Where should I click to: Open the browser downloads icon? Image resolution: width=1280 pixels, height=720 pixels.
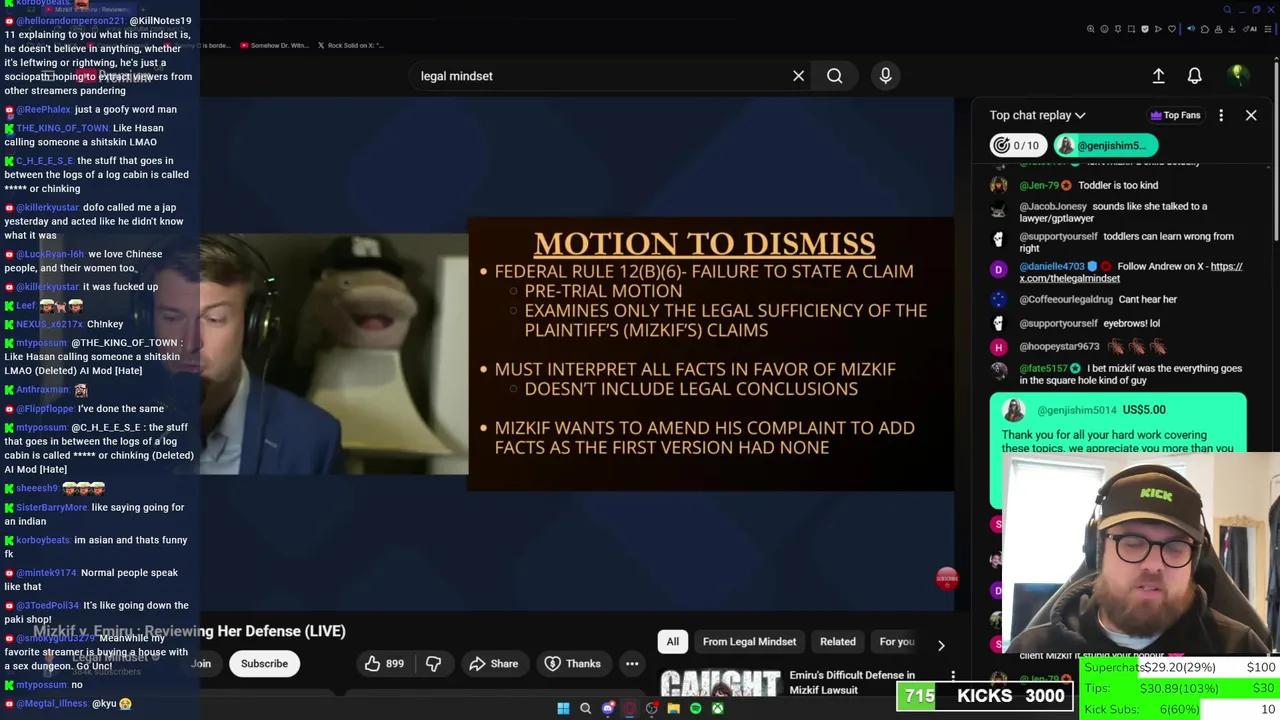click(x=1232, y=29)
